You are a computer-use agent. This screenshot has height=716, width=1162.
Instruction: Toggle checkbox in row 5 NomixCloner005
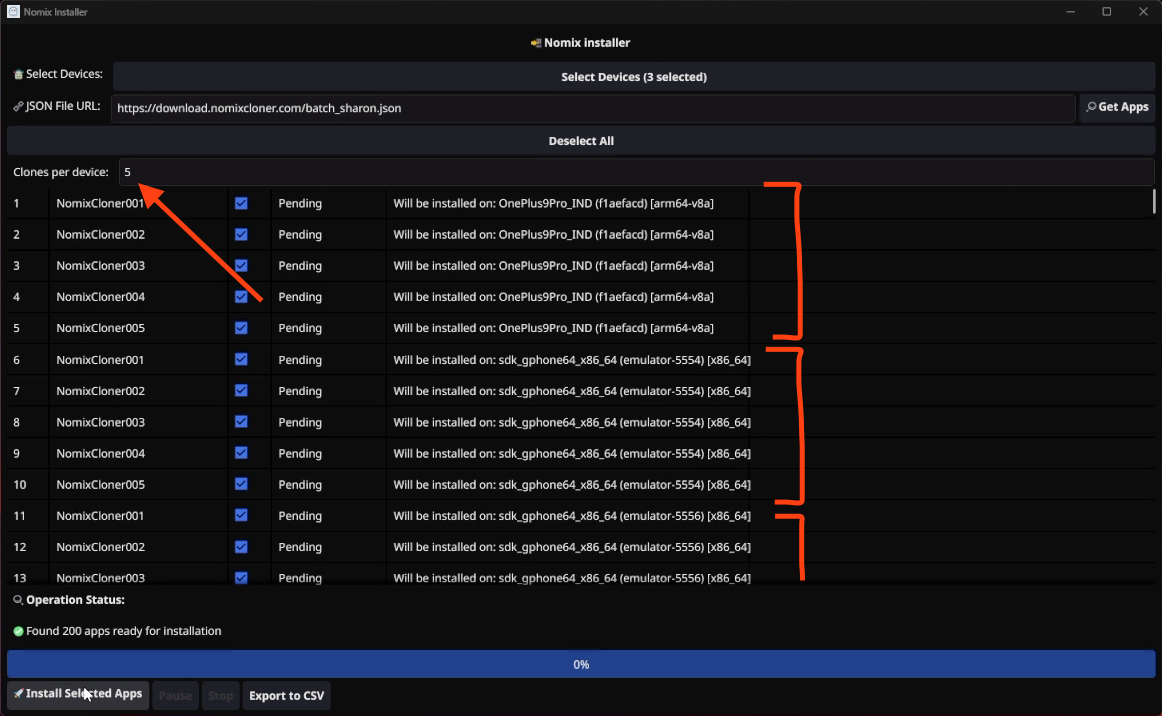point(242,328)
